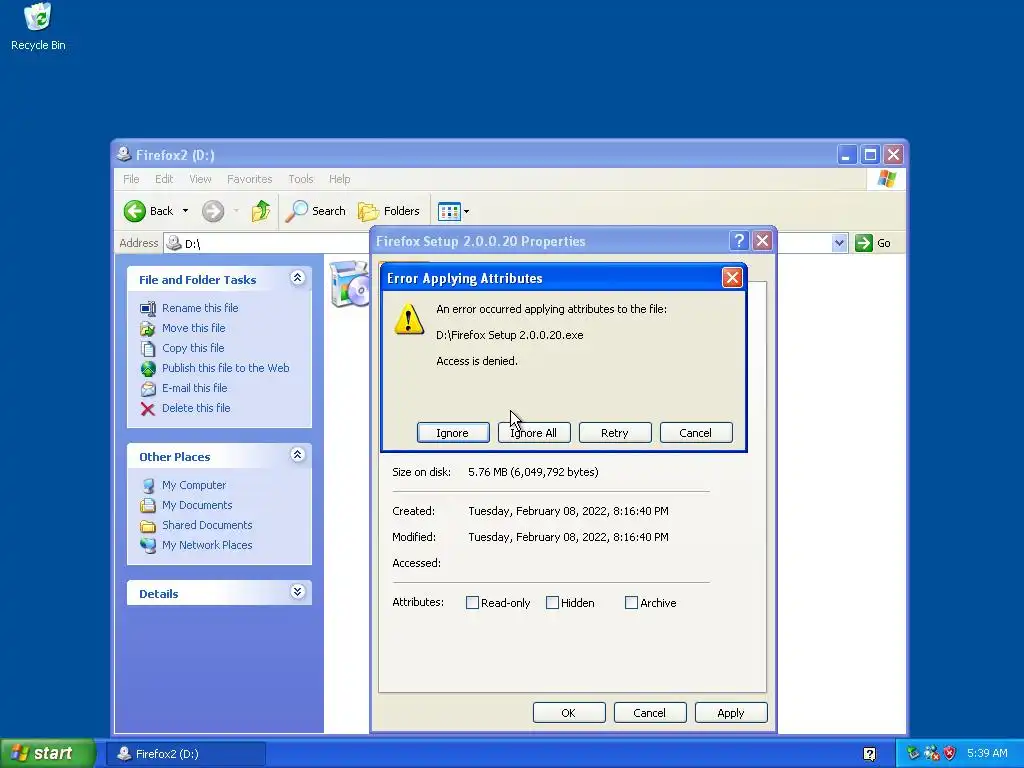Click the network connection tray icon
This screenshot has height=768, width=1024.
[931, 754]
